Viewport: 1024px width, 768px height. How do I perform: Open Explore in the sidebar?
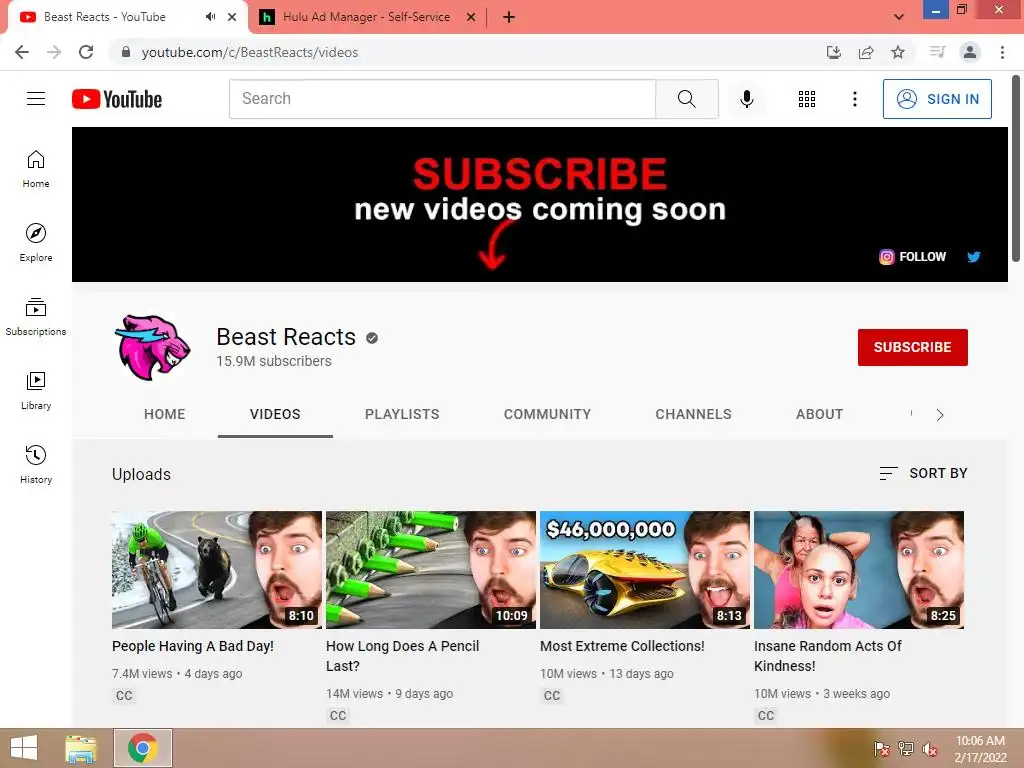pos(36,242)
